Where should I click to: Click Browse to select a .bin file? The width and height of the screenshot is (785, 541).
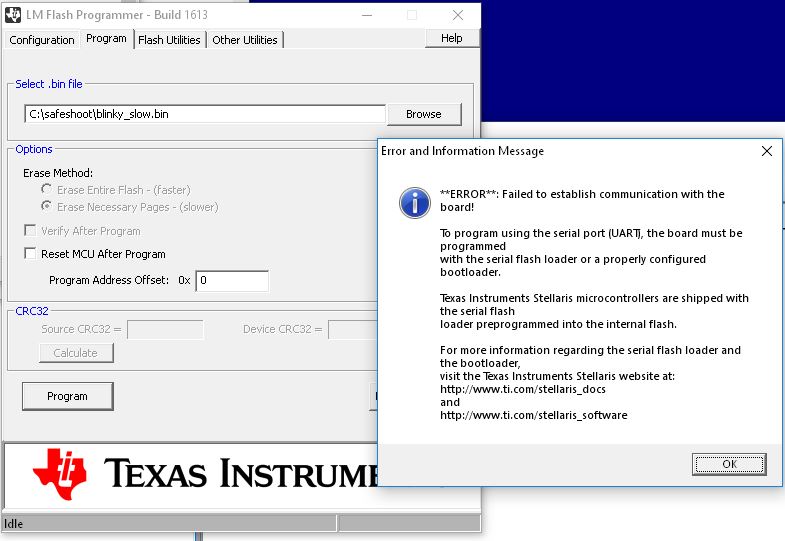click(424, 114)
